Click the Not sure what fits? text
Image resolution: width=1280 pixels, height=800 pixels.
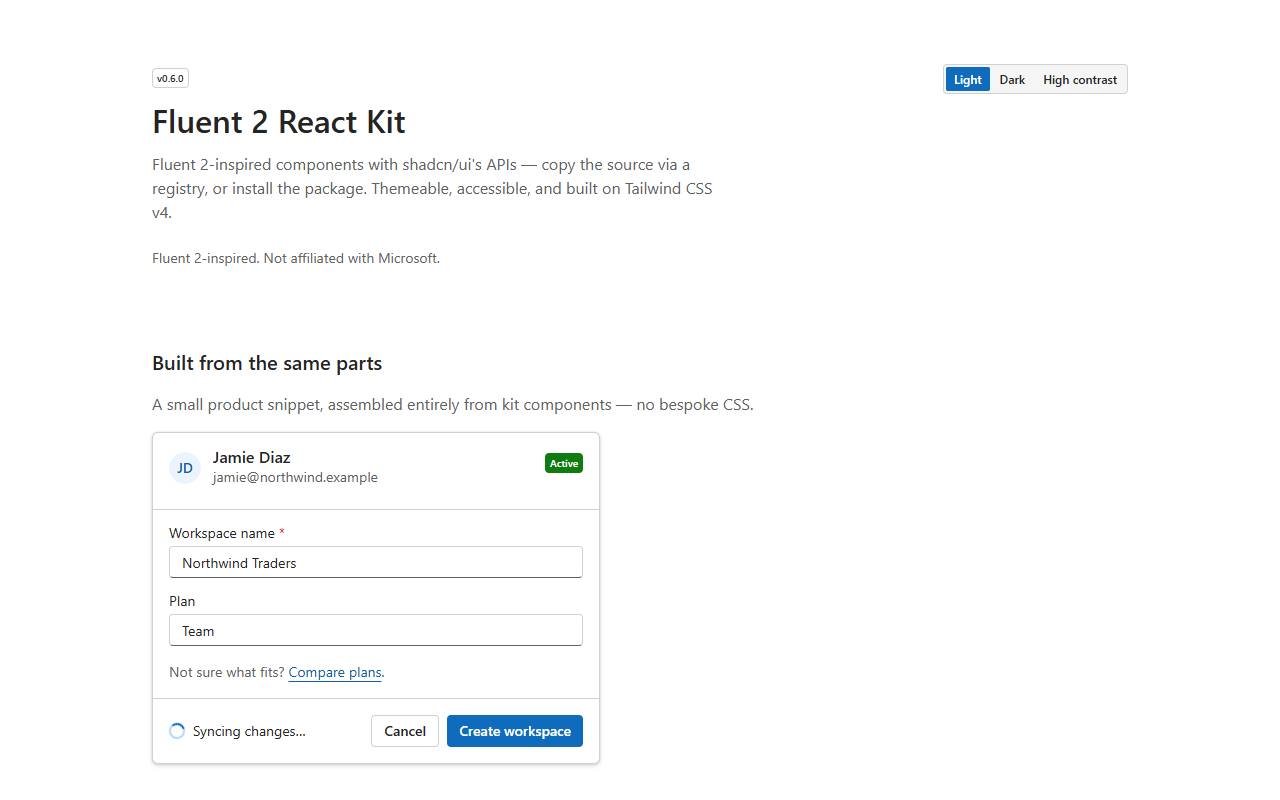tap(227, 672)
